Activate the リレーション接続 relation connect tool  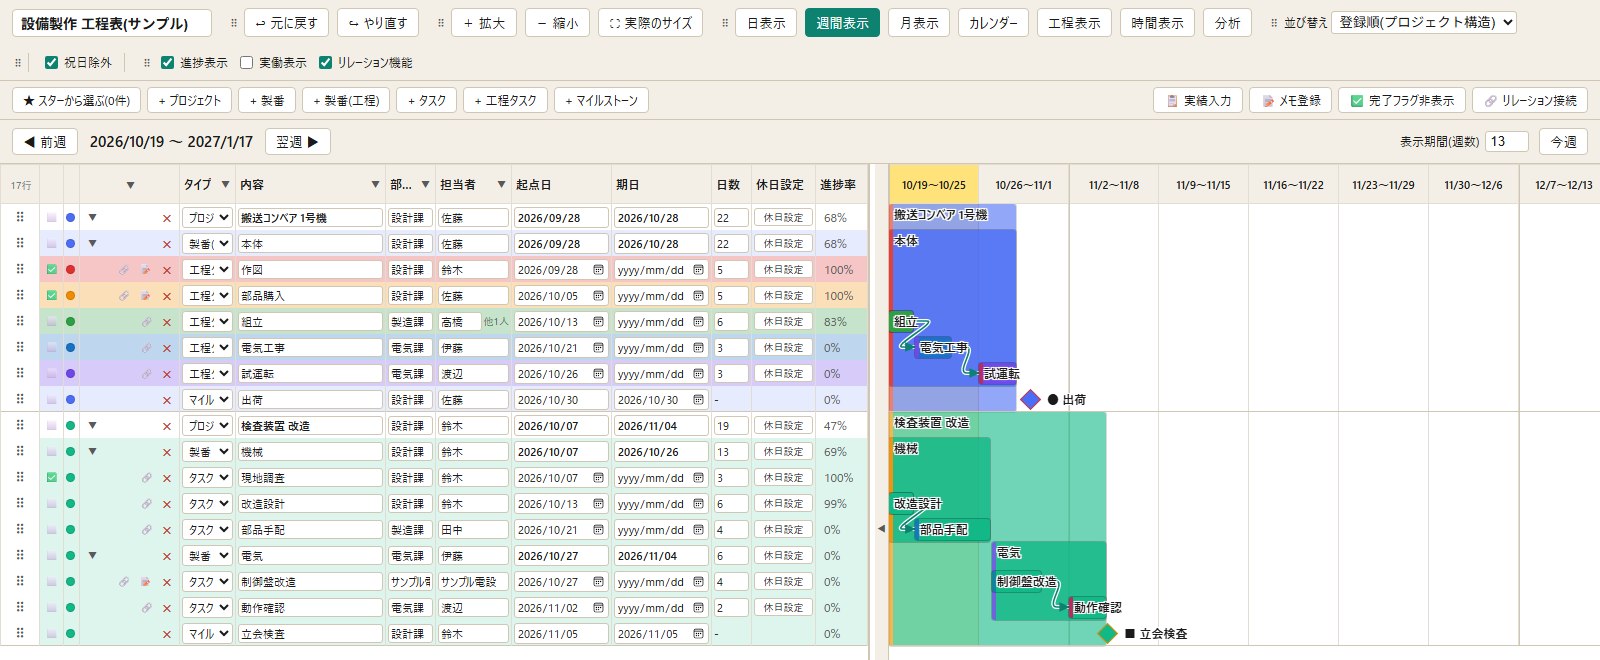[x=1530, y=100]
